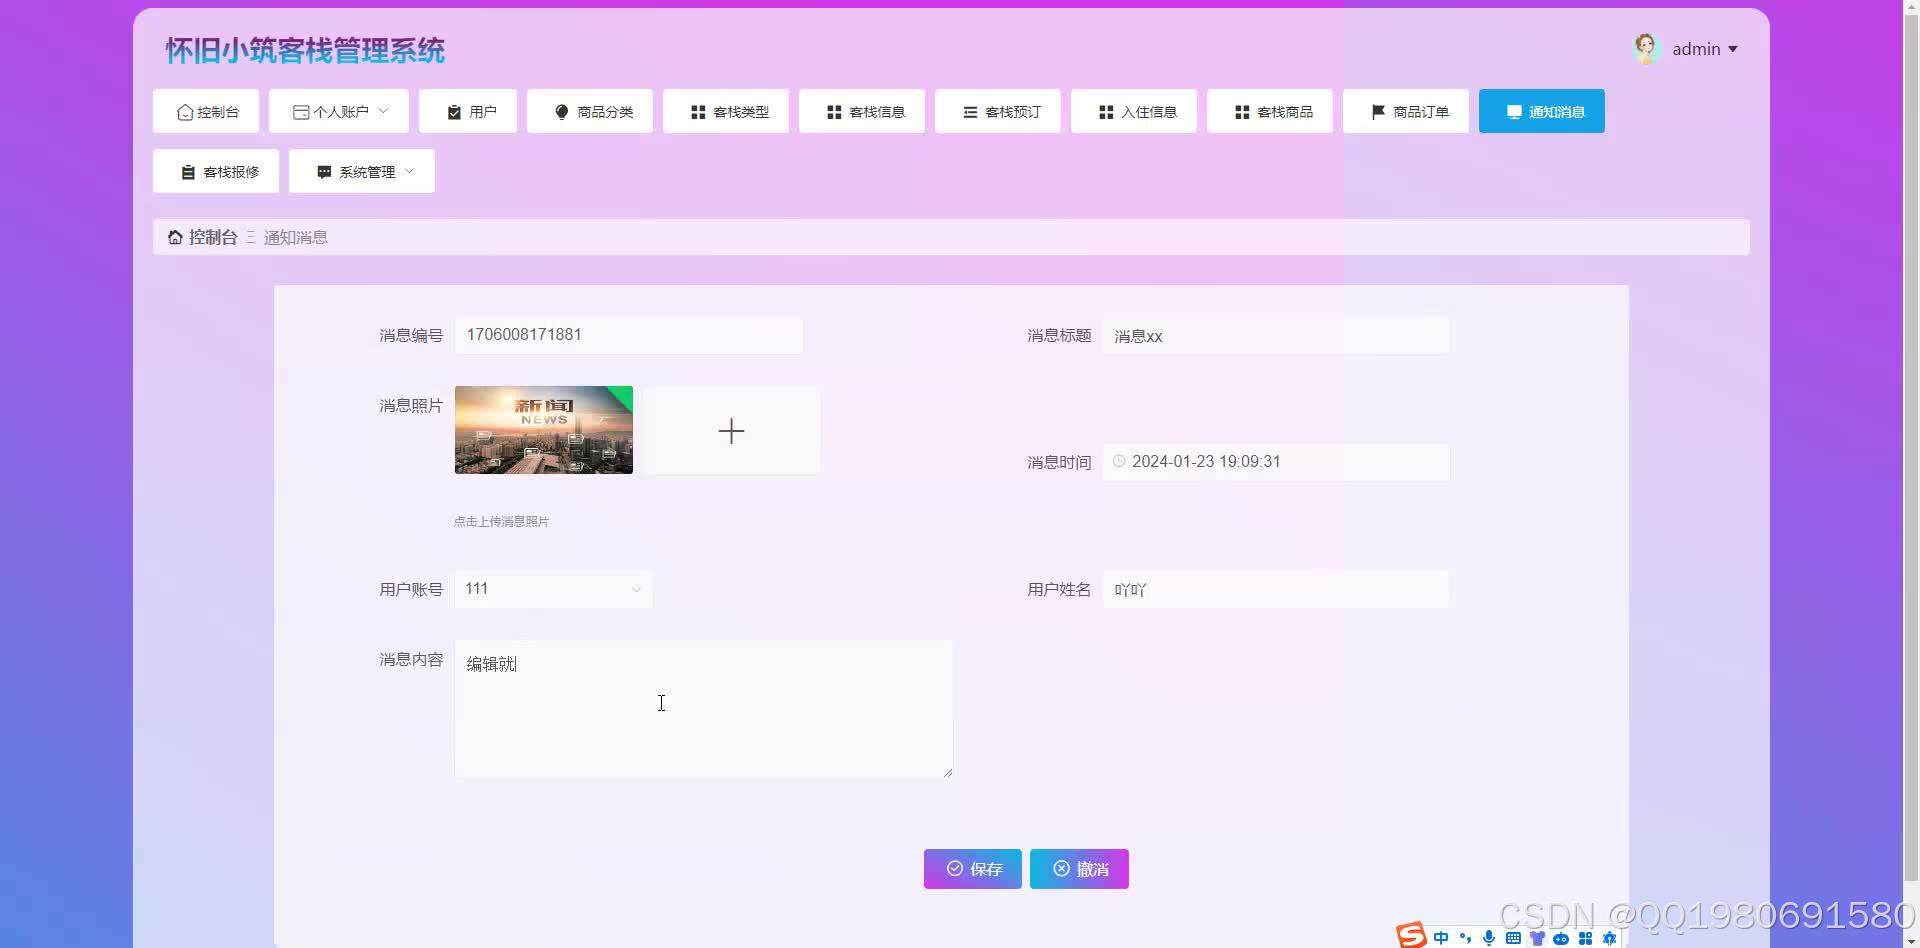Click the 撤销 cancel button
This screenshot has width=1920, height=948.
pos(1078,868)
